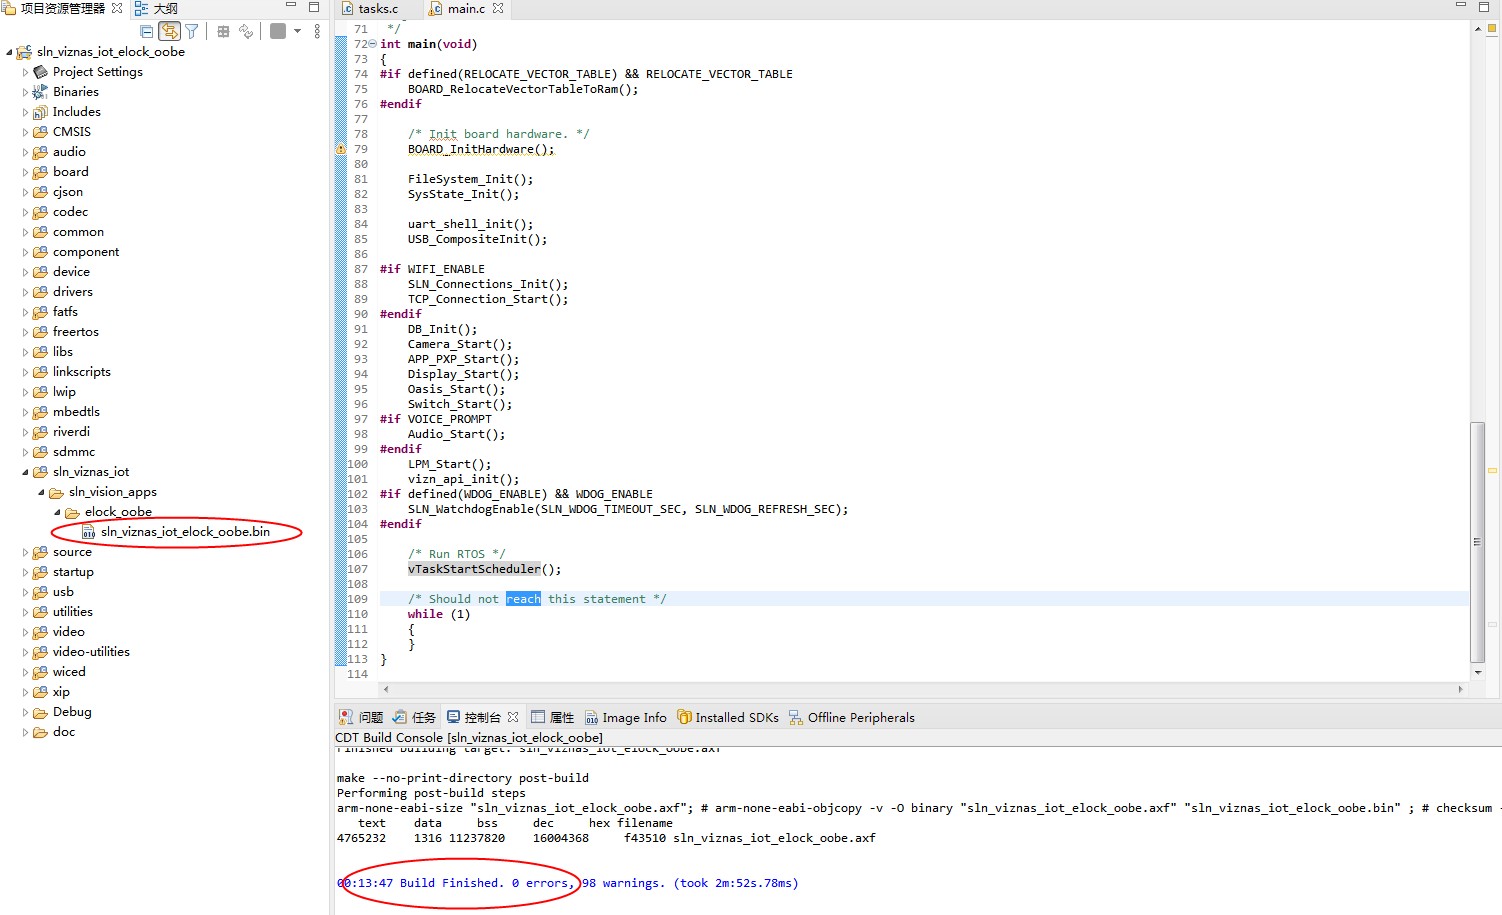Select the main.c editor tab

[458, 8]
